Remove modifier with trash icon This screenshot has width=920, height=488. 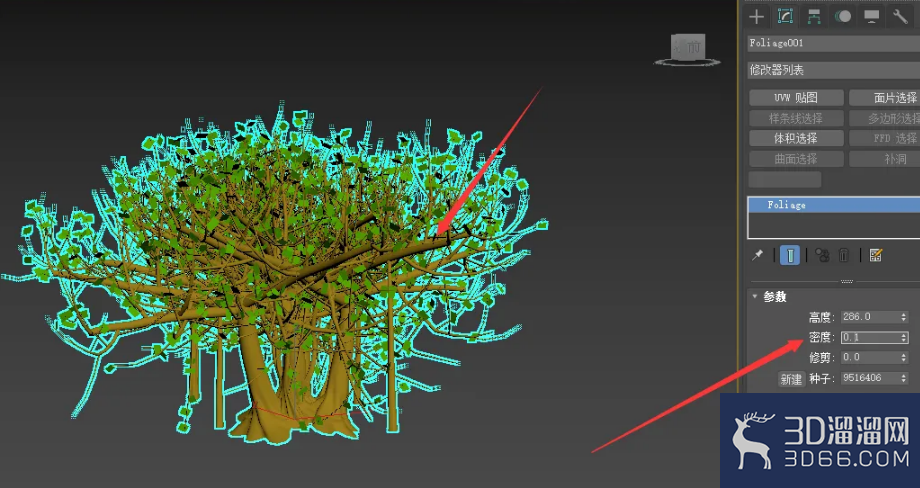click(x=844, y=255)
